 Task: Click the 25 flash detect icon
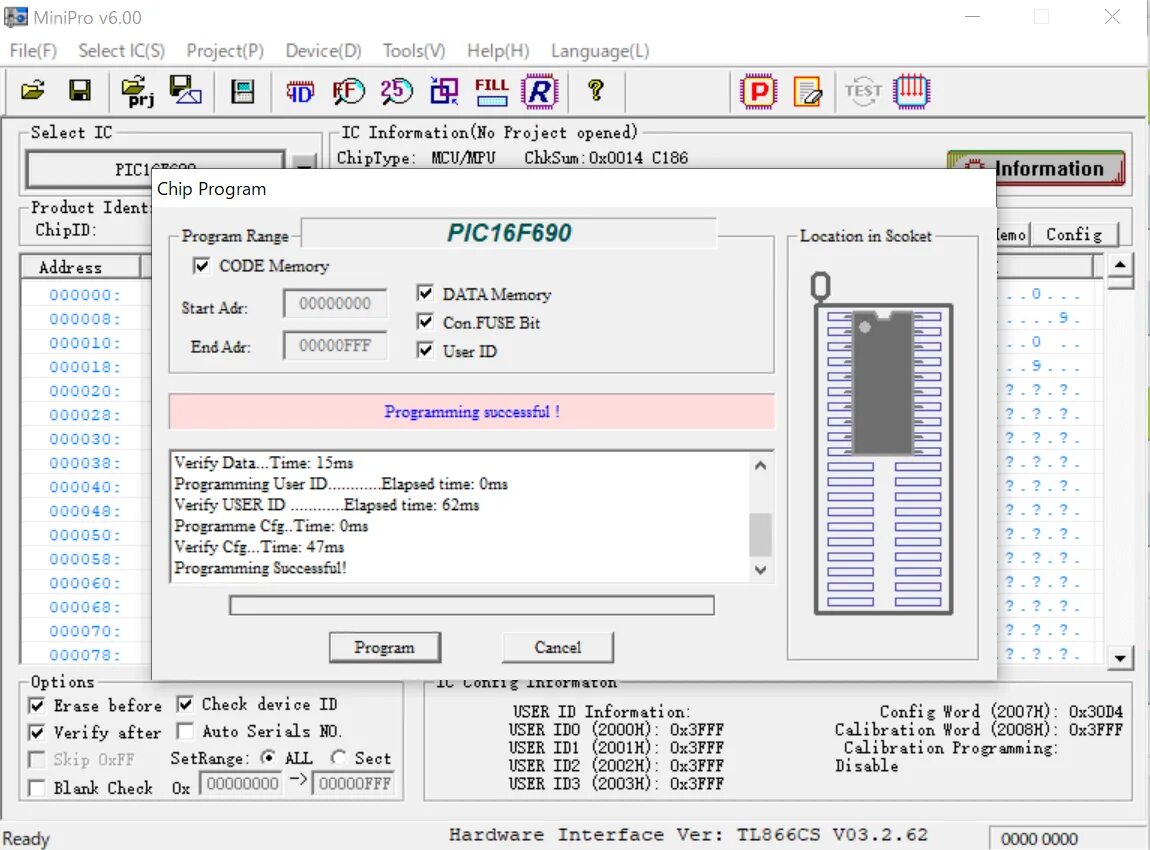(396, 92)
